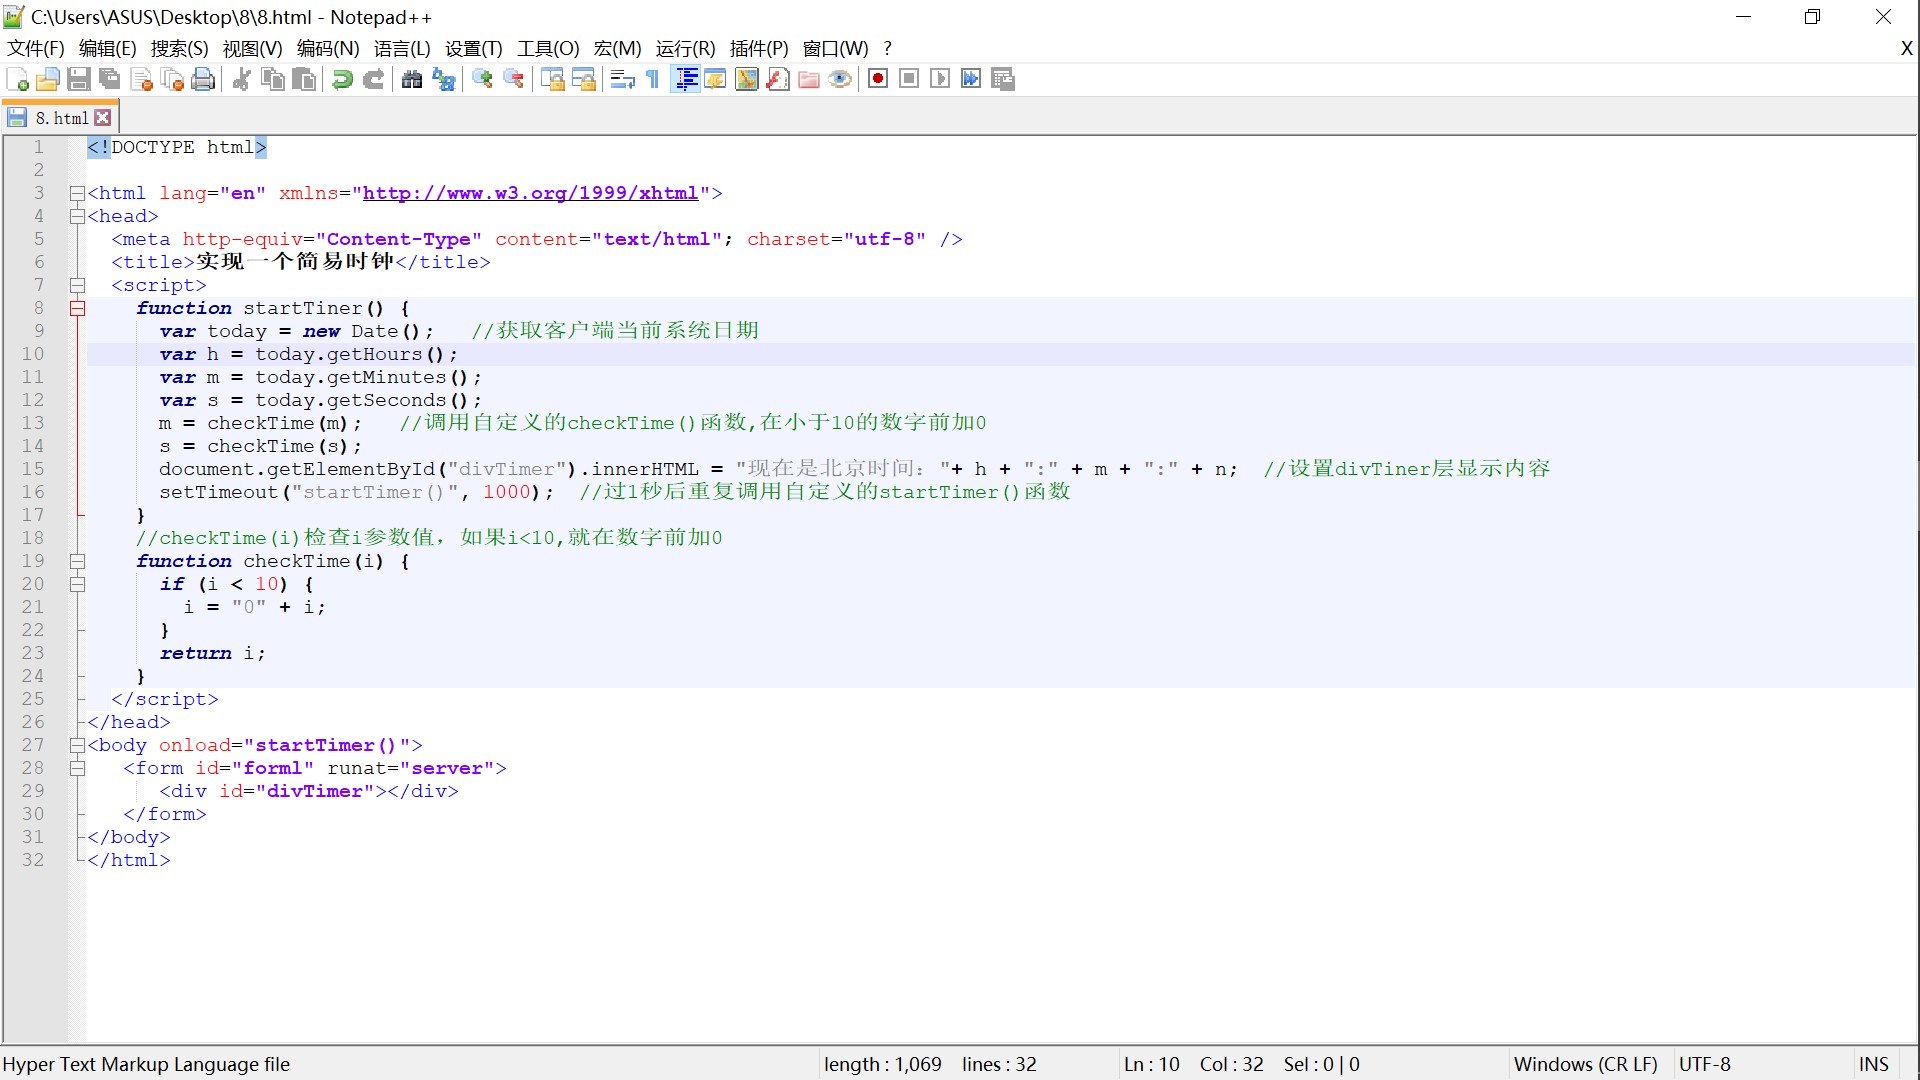
Task: Collapse the body tag fold on line 27
Action: (77, 745)
